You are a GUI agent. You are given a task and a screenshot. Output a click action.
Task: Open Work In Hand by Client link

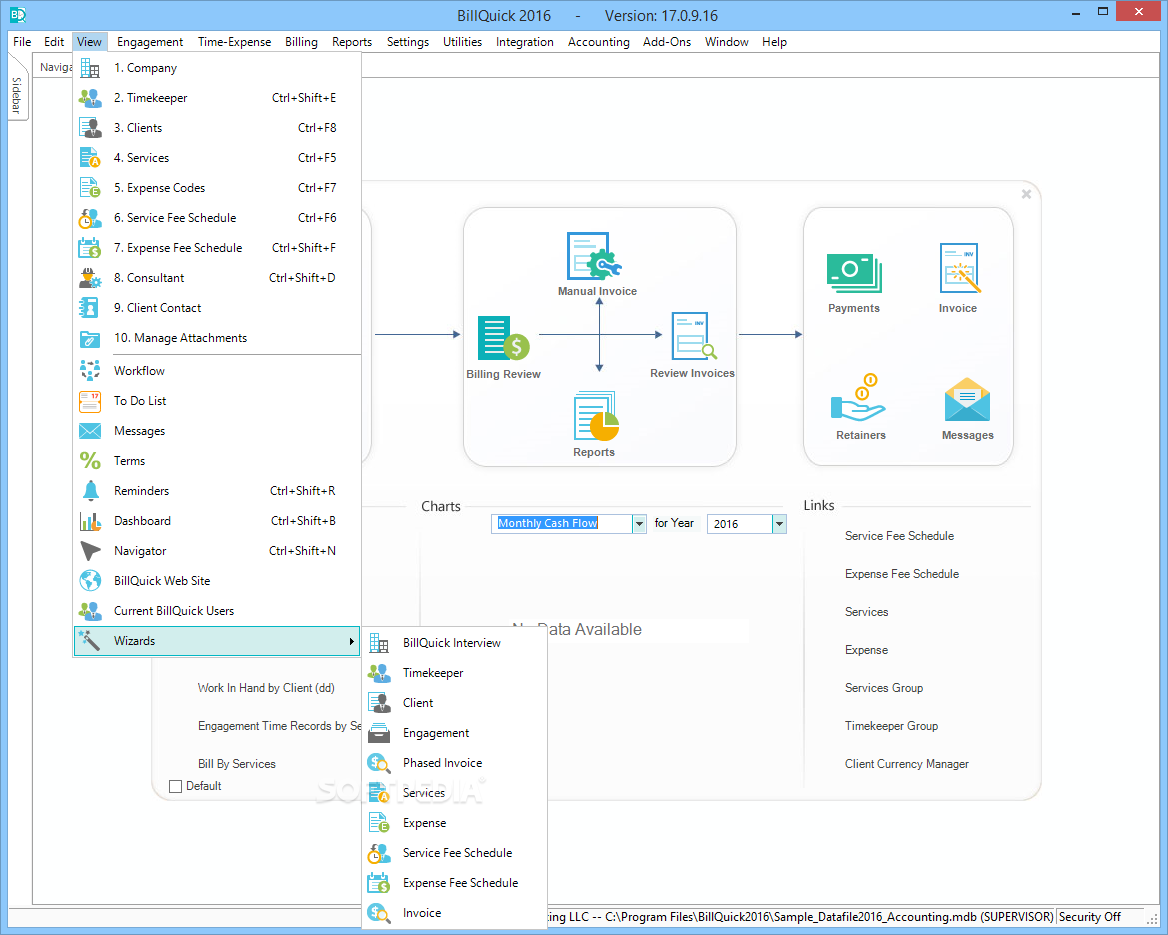point(266,688)
